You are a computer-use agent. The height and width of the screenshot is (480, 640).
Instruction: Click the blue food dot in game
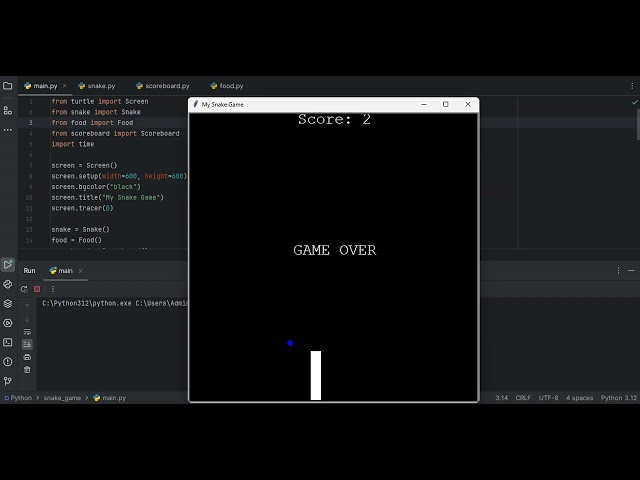[290, 343]
